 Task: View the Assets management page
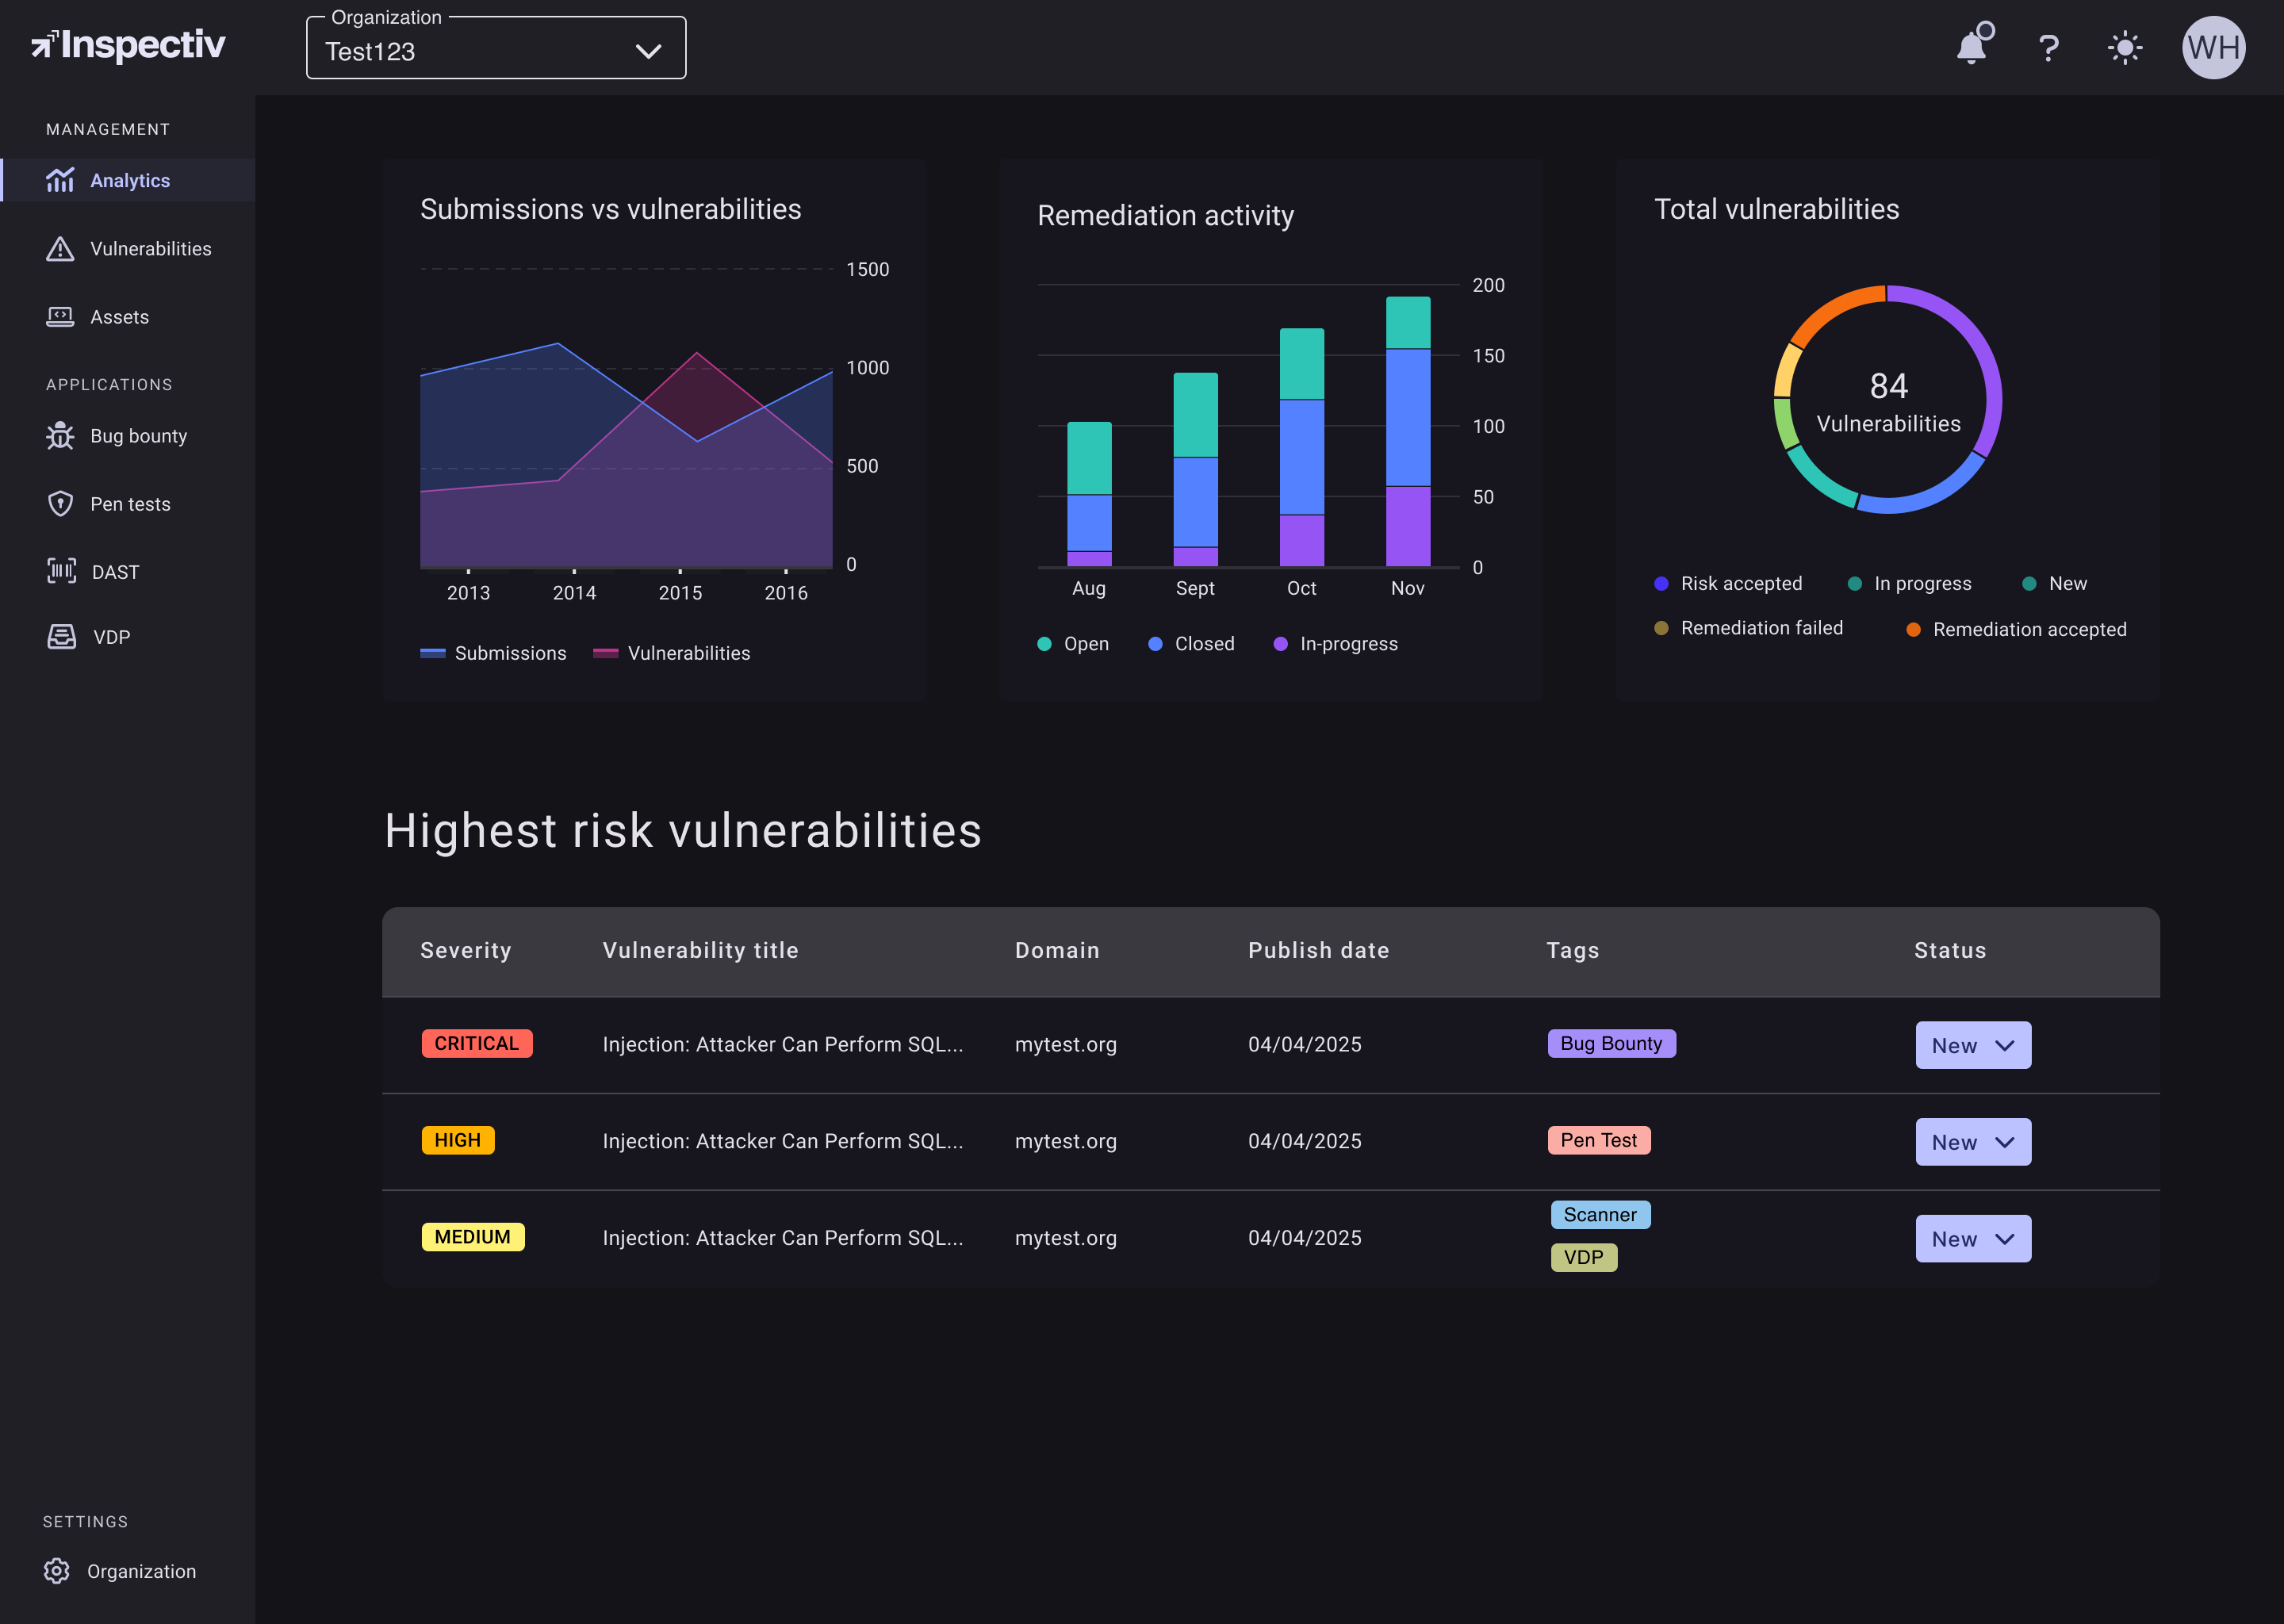(x=120, y=316)
